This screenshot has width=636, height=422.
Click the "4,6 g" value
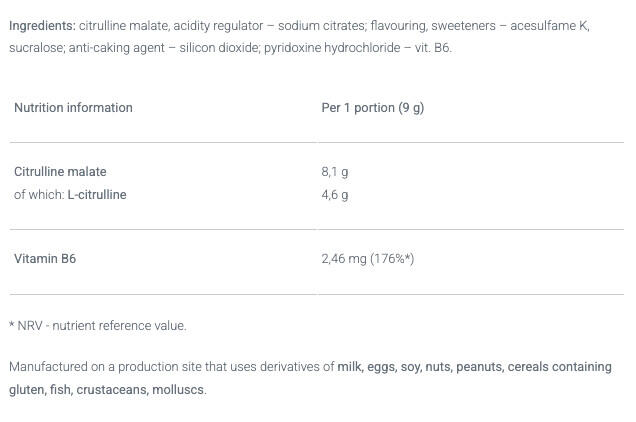[335, 195]
